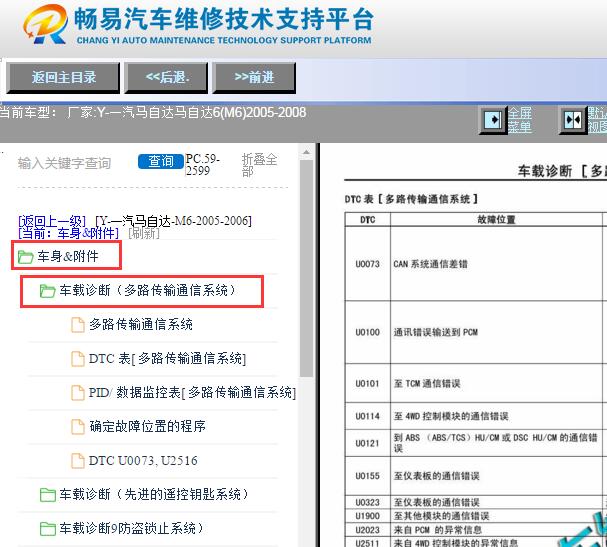Select the 来自 PCM 的异常信息 cell

coord(496,530)
